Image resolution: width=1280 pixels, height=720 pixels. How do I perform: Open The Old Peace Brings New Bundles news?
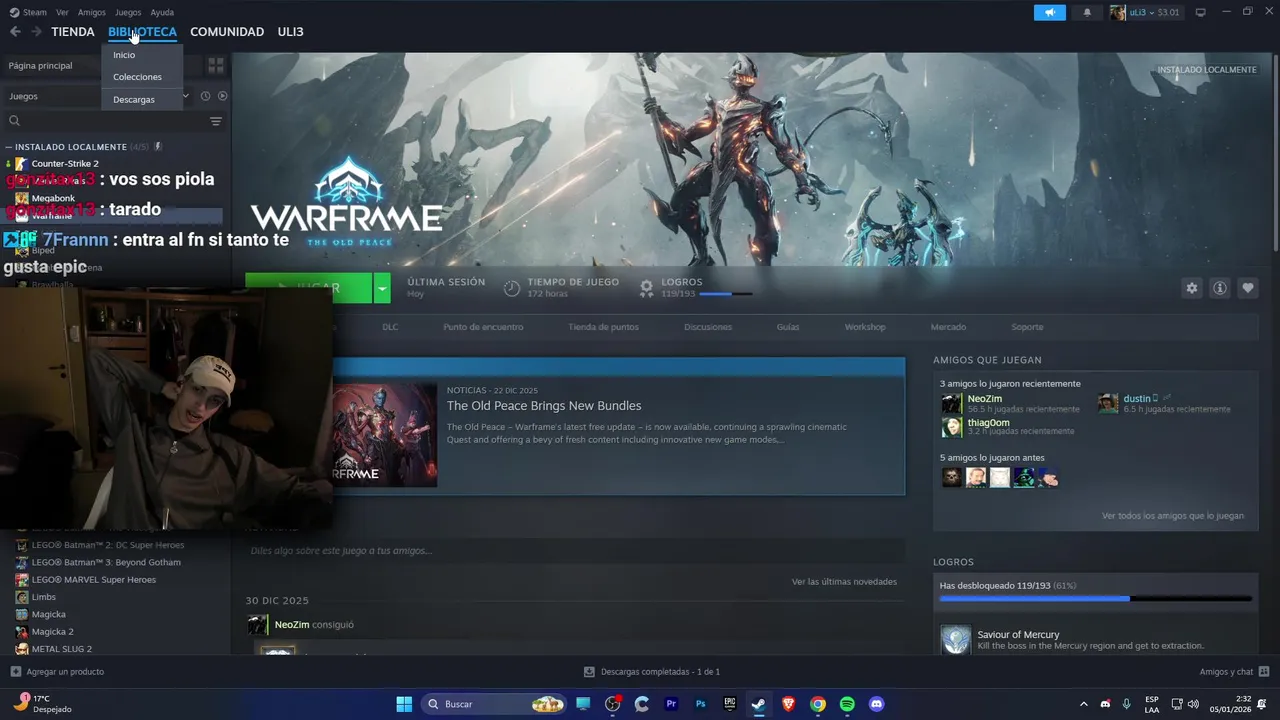tap(544, 406)
